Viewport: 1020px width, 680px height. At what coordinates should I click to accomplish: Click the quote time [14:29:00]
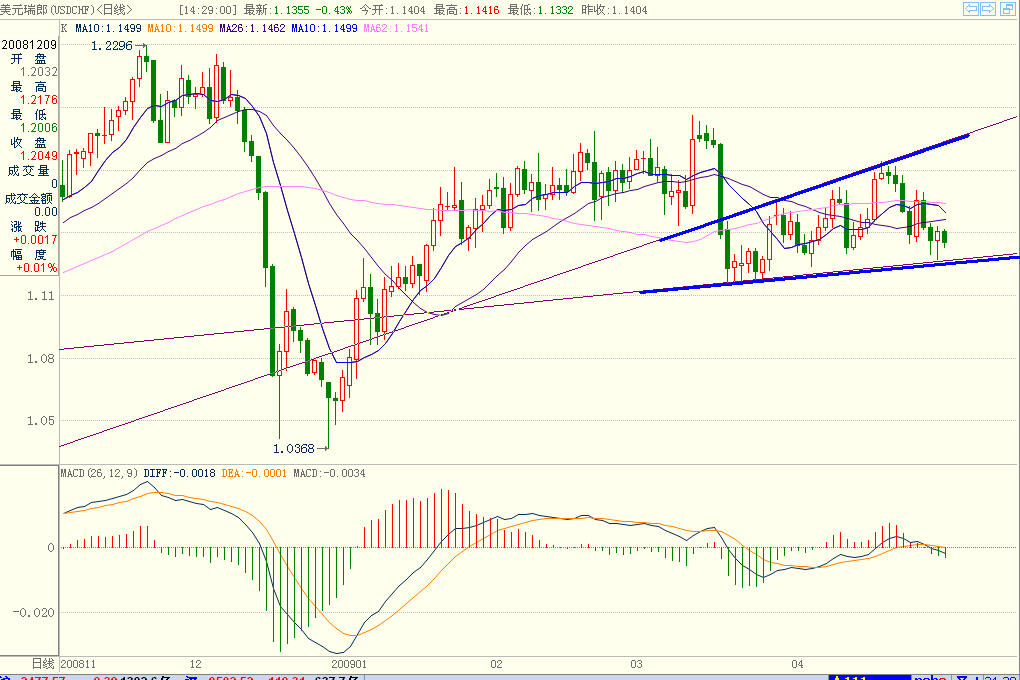point(208,10)
